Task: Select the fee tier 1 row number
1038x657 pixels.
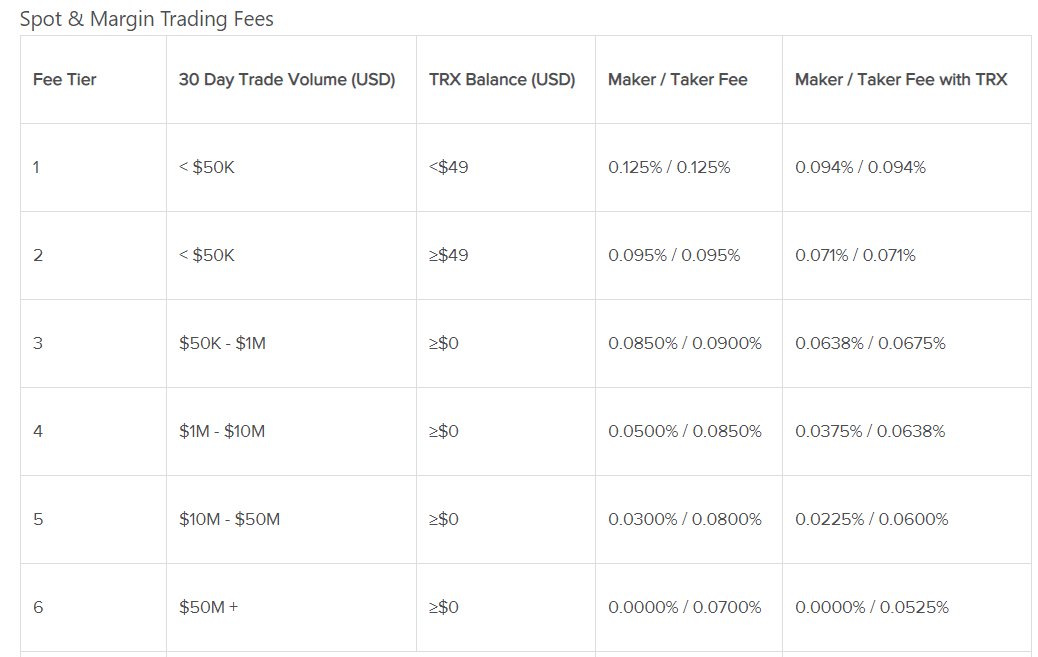Action: click(36, 167)
